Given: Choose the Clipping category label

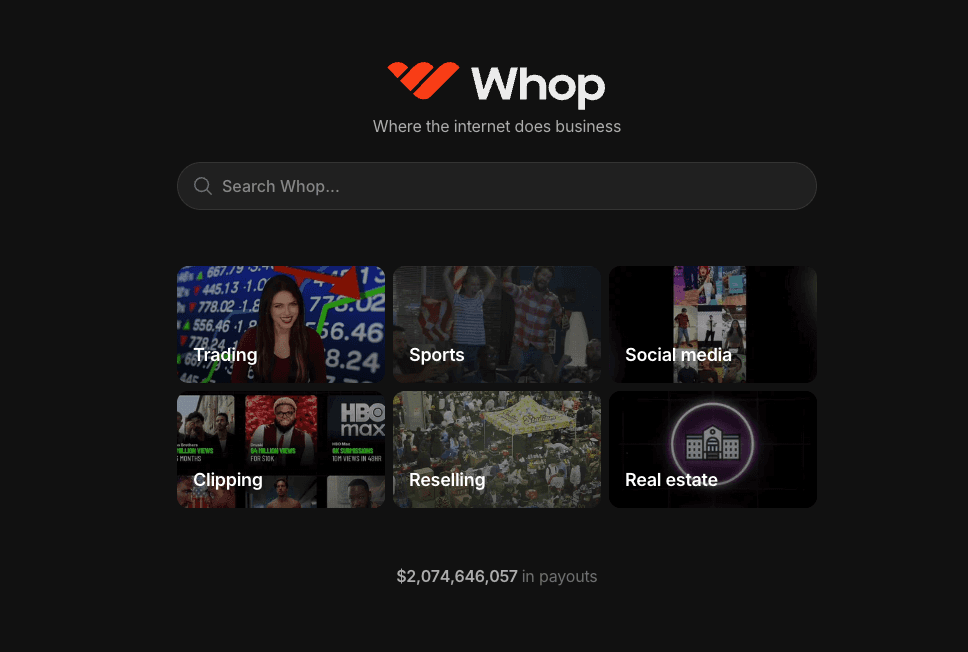Looking at the screenshot, I should click(228, 480).
